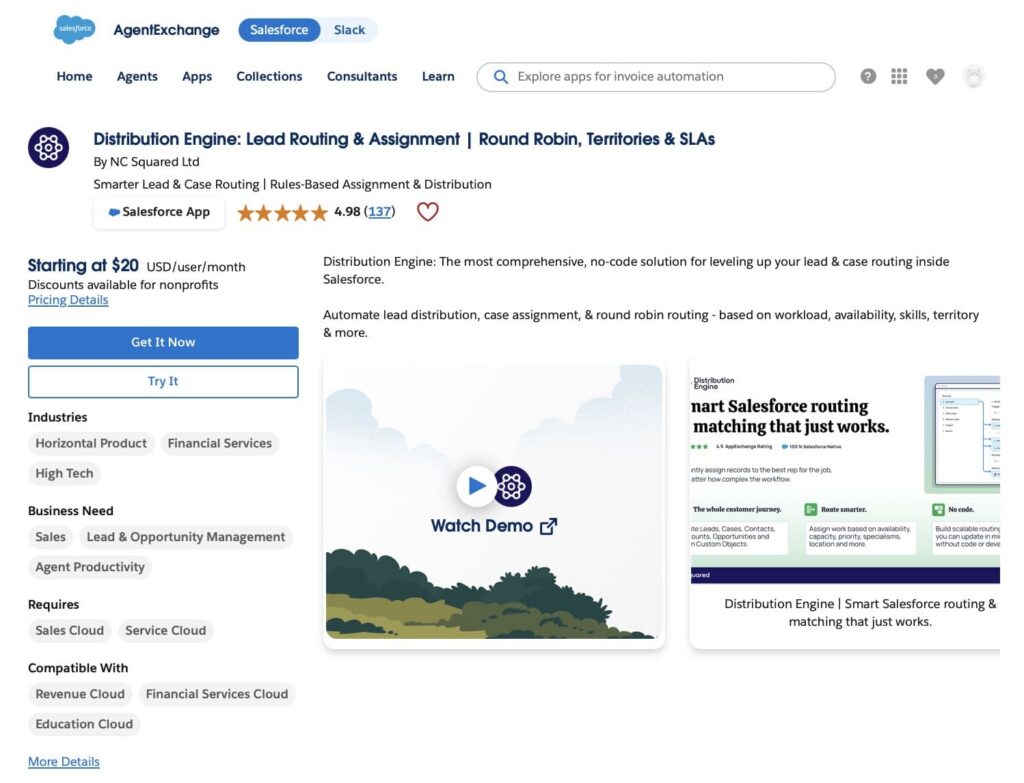Open favorites heart icon in header

pos(935,76)
